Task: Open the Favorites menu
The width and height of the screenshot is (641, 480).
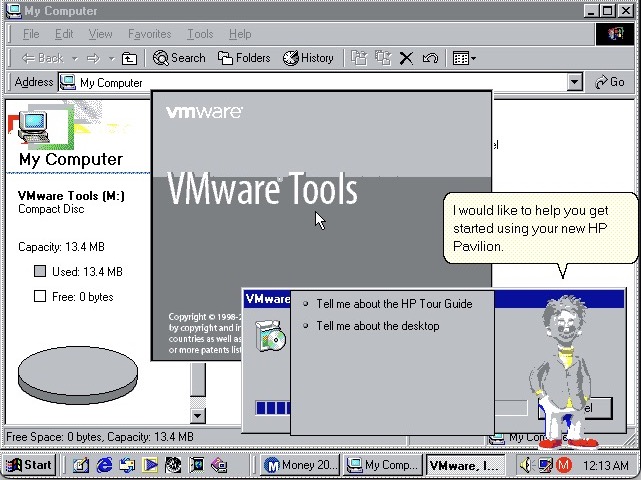Action: pyautogui.click(x=150, y=34)
